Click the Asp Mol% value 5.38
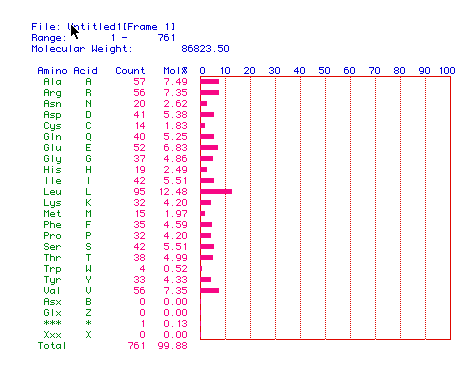Viewport: 472px width, 380px height. point(175,115)
